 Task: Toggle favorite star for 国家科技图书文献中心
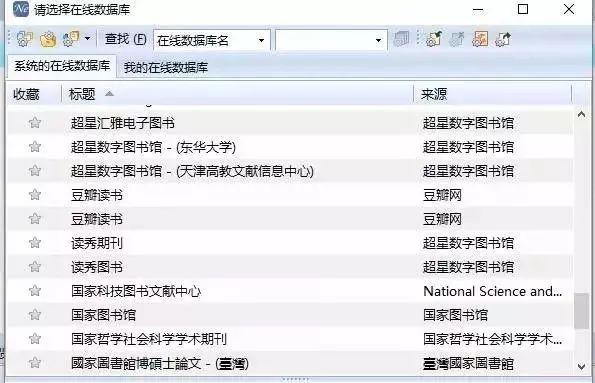[x=35, y=291]
